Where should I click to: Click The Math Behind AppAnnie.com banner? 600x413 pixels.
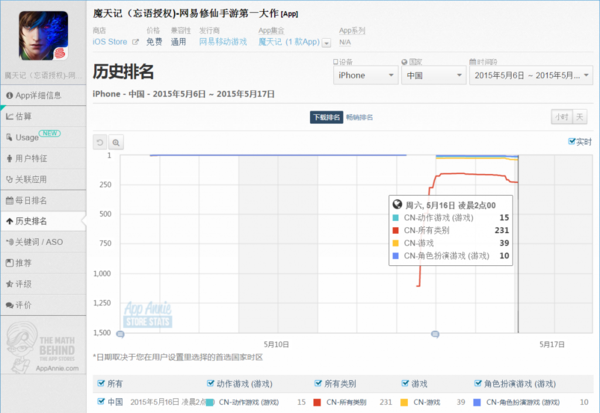coord(43,347)
